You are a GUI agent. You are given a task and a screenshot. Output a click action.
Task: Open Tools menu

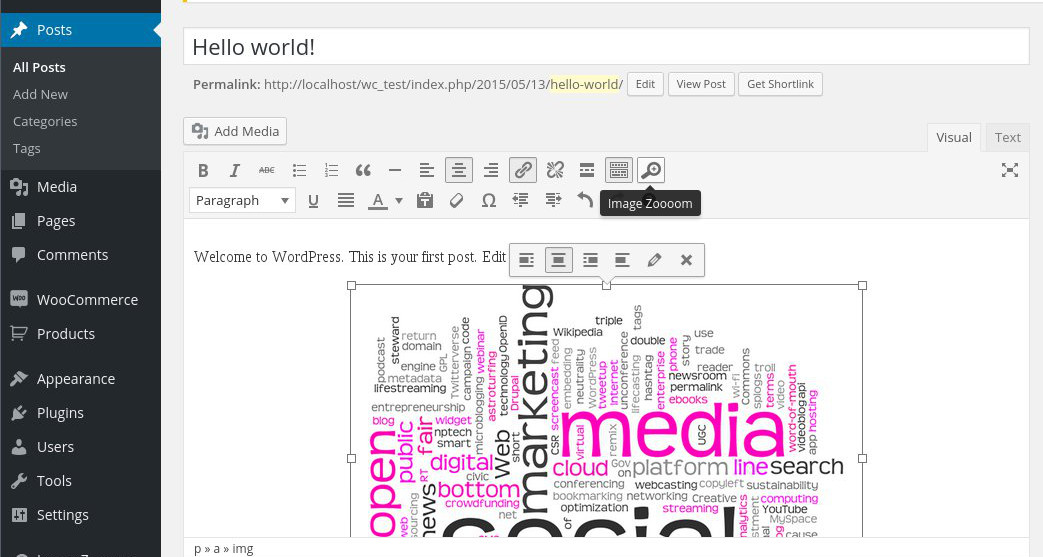pyautogui.click(x=80, y=481)
